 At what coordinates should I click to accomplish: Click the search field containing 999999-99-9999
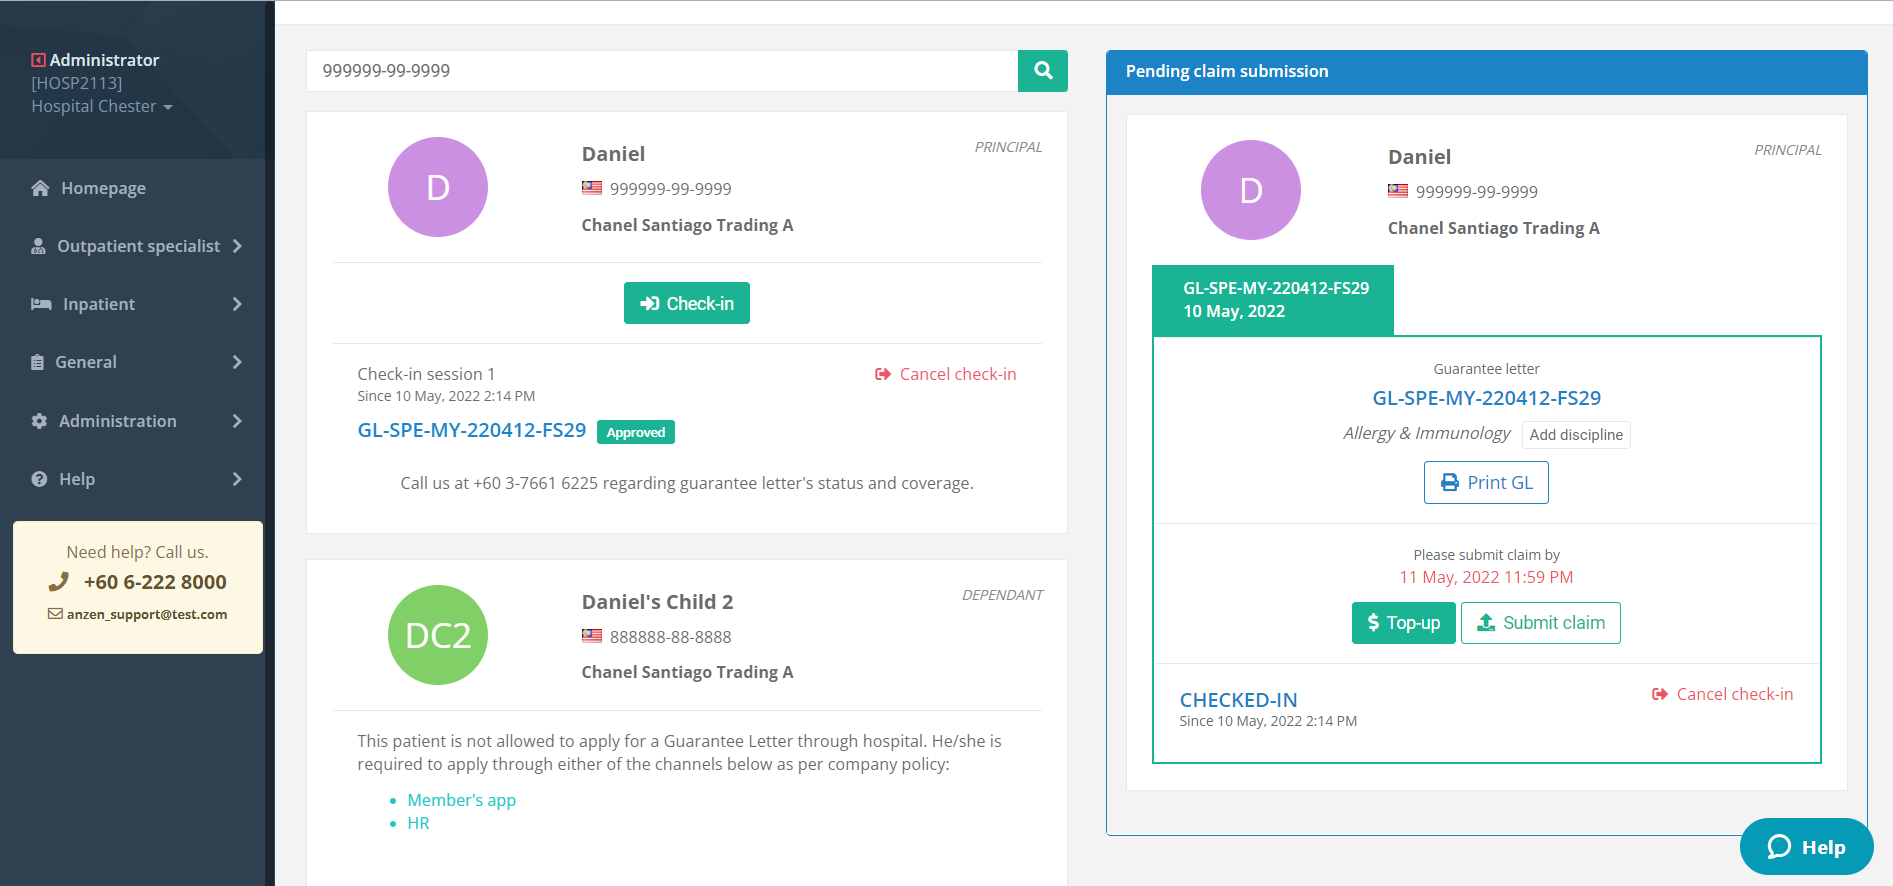(x=662, y=71)
